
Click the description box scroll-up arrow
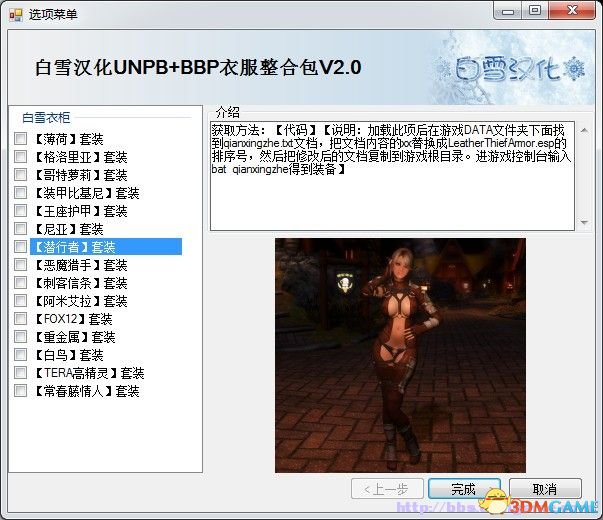click(584, 131)
